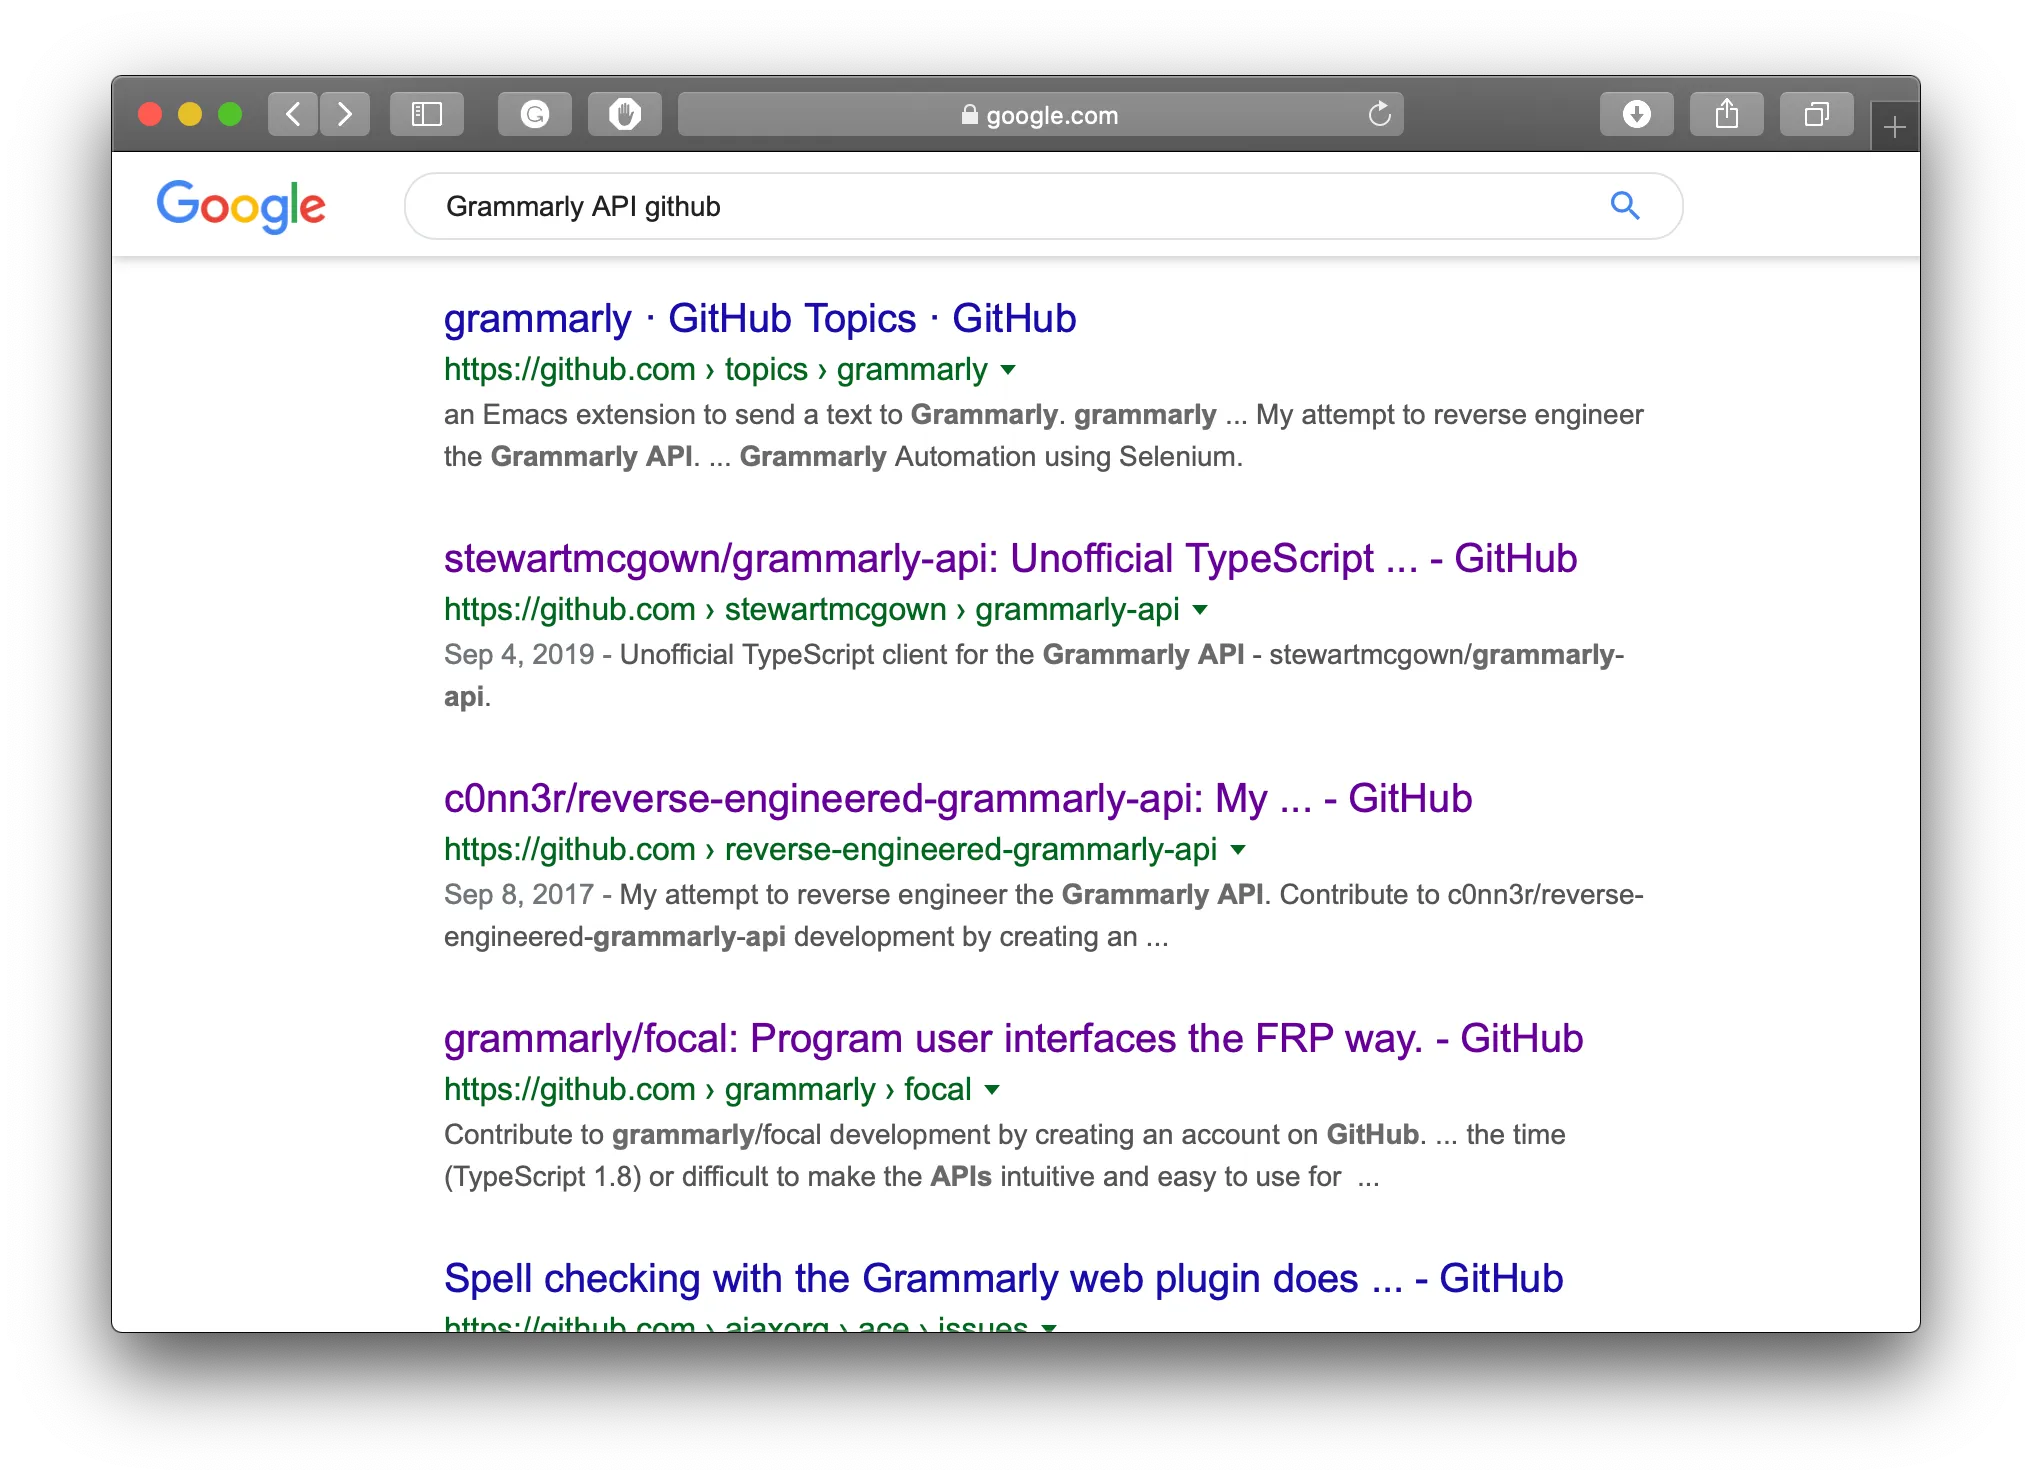Open the grammarly GitHub Topics result
This screenshot has width=2032, height=1480.
(x=760, y=319)
